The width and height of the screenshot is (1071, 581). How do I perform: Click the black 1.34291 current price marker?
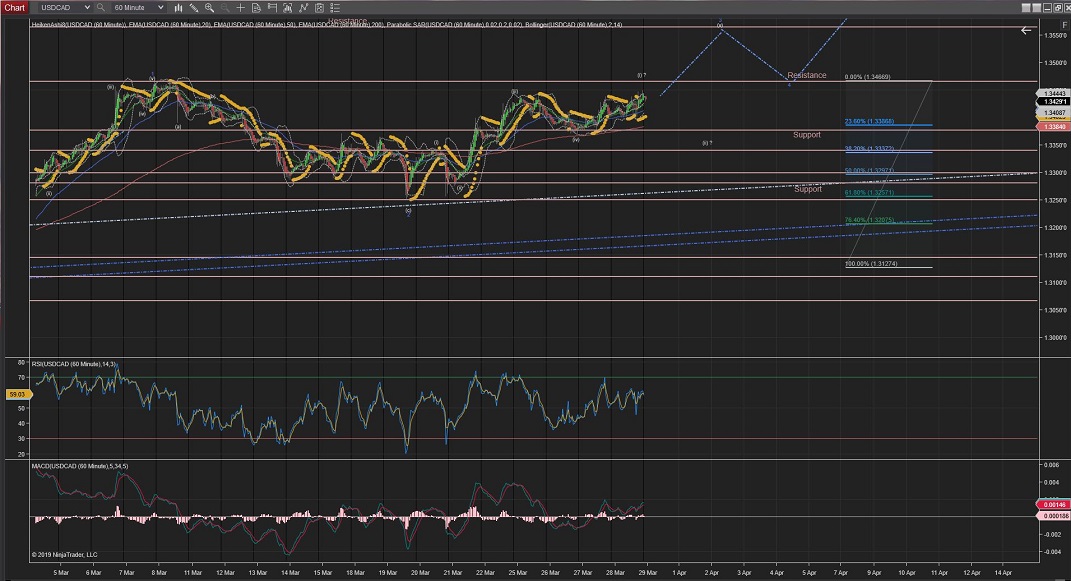point(1051,102)
